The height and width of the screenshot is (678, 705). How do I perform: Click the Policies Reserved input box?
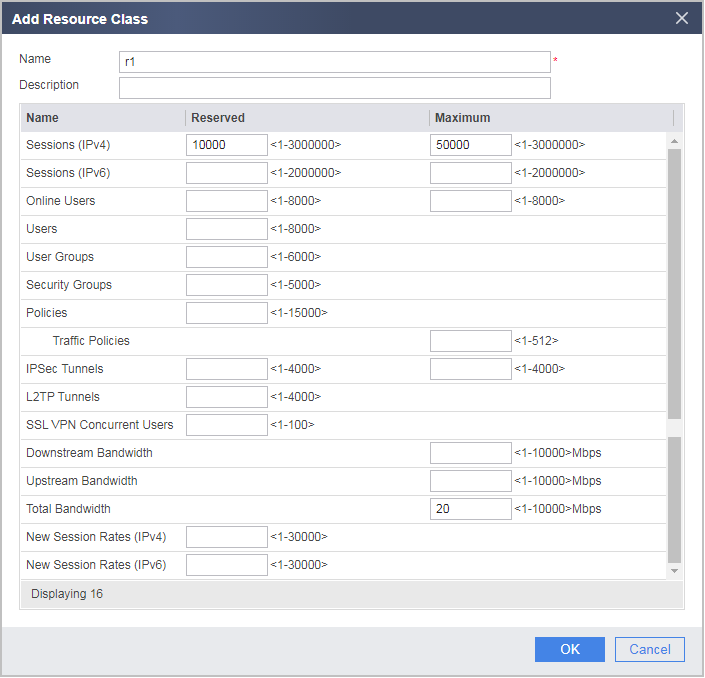click(x=227, y=313)
